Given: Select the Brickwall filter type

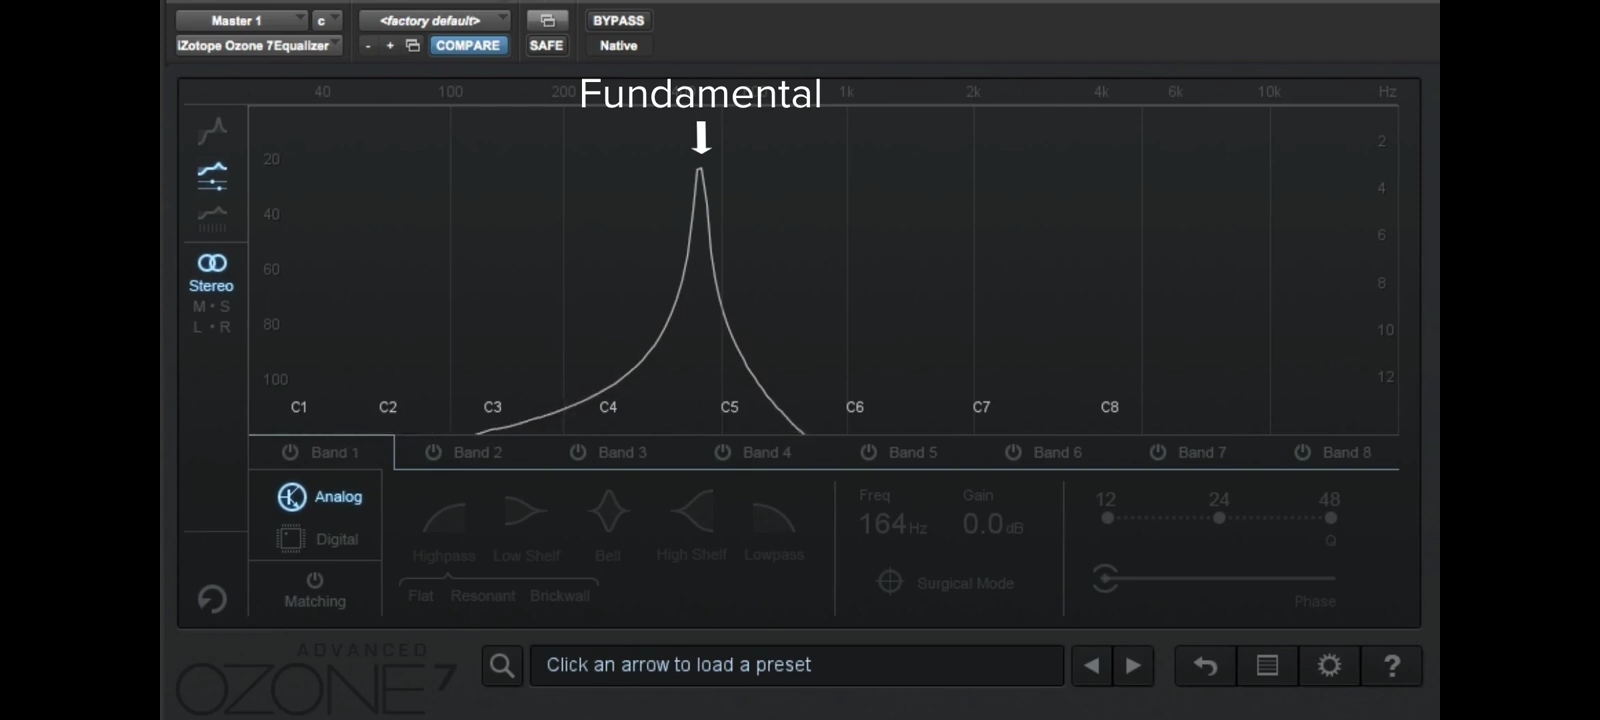Looking at the screenshot, I should [560, 595].
